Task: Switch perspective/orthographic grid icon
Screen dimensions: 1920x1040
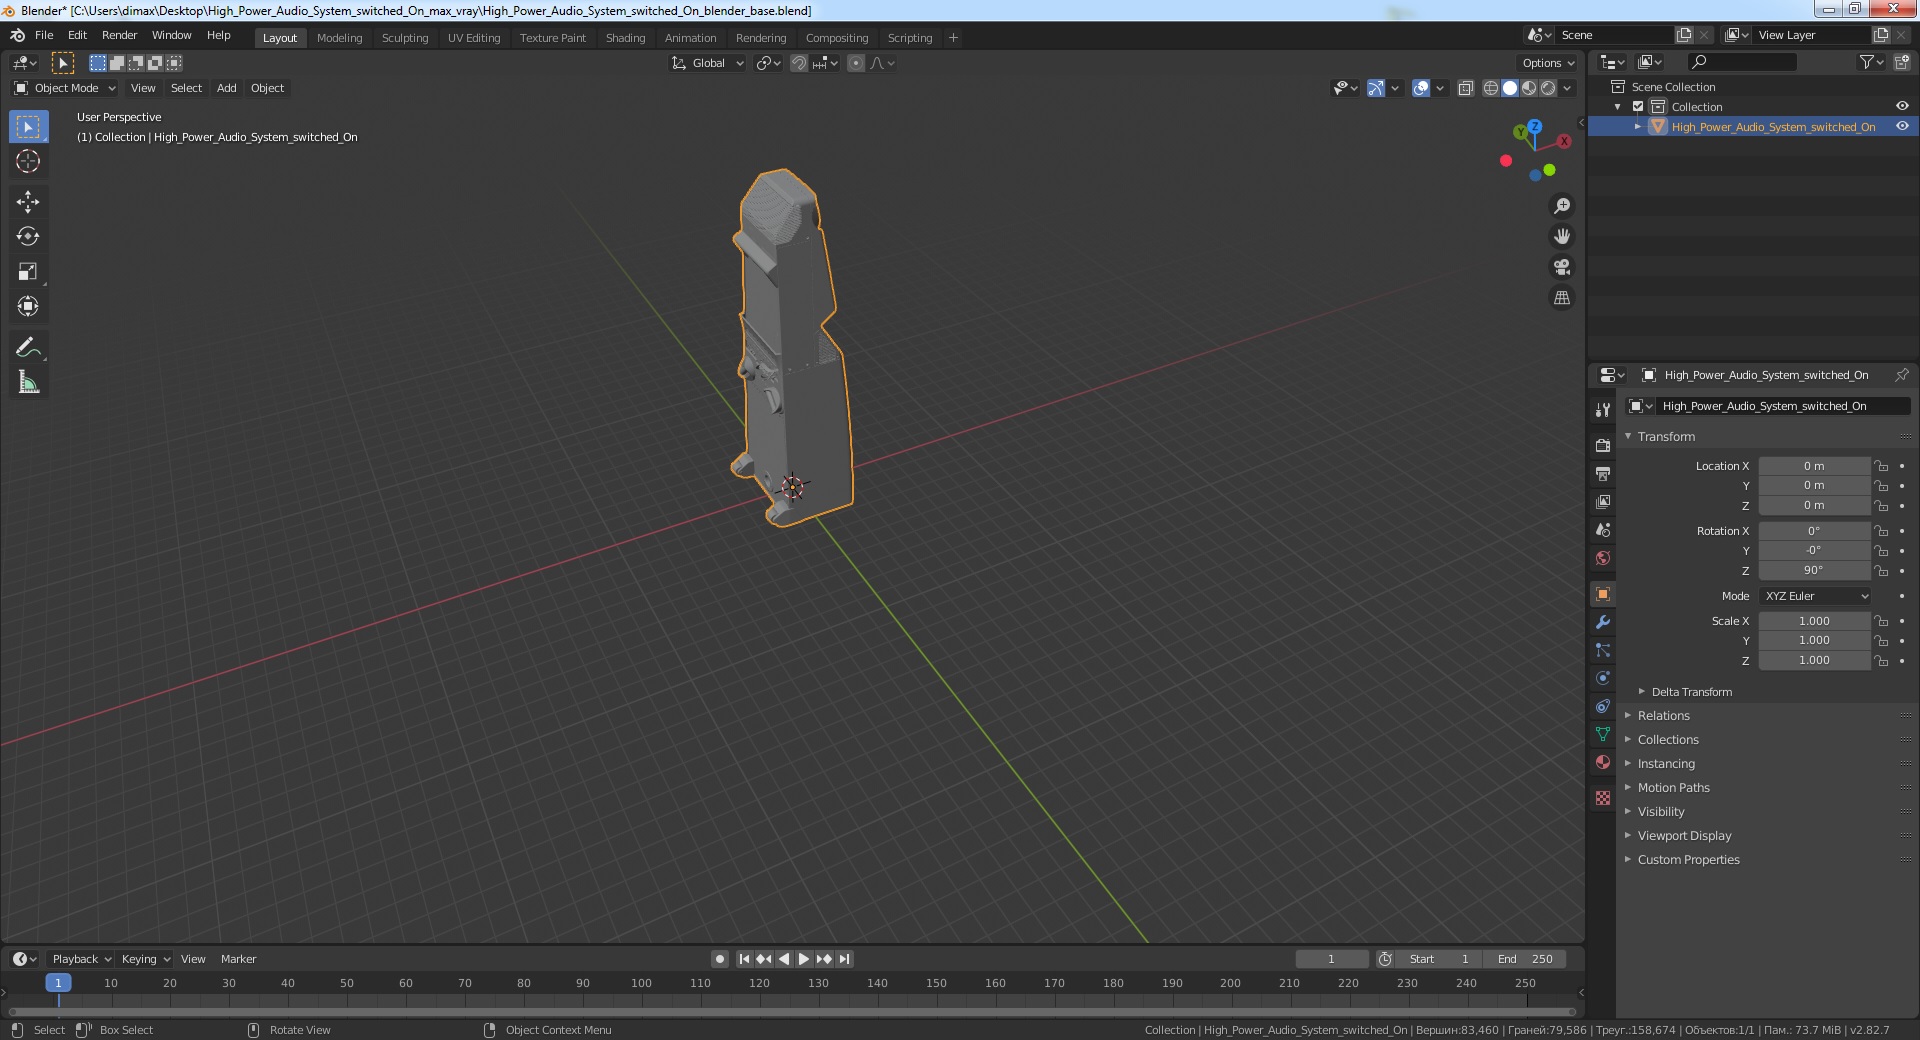Action: [1562, 298]
